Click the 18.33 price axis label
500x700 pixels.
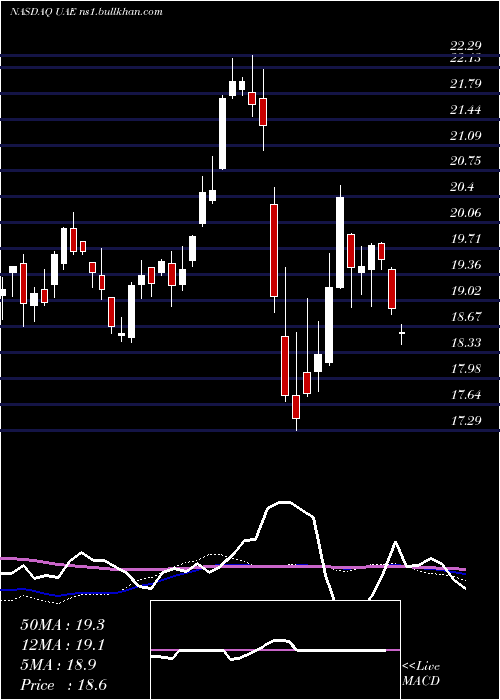(x=466, y=342)
